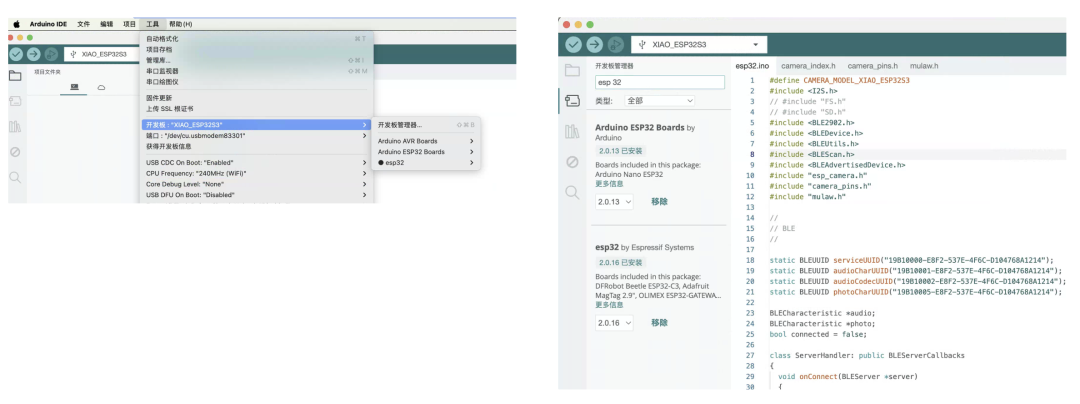Image resolution: width=1080 pixels, height=404 pixels.
Task: Click the Boards Manager search field containing esp 32
Action: (x=660, y=82)
